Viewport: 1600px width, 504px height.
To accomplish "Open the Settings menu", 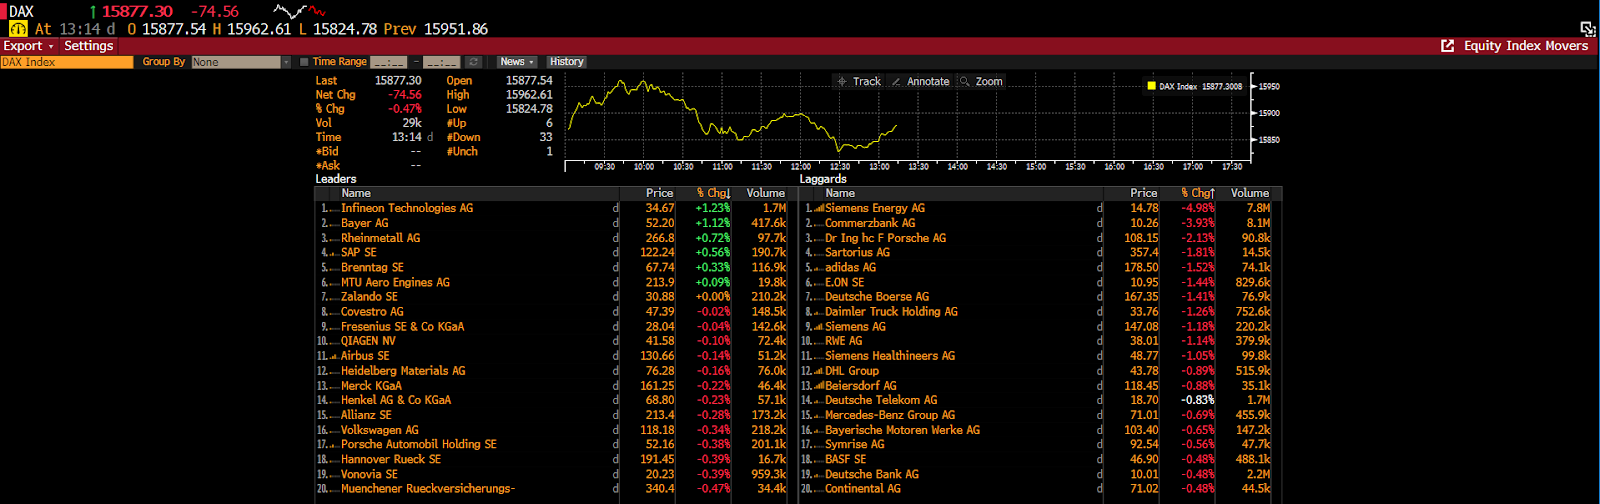I will coord(88,46).
